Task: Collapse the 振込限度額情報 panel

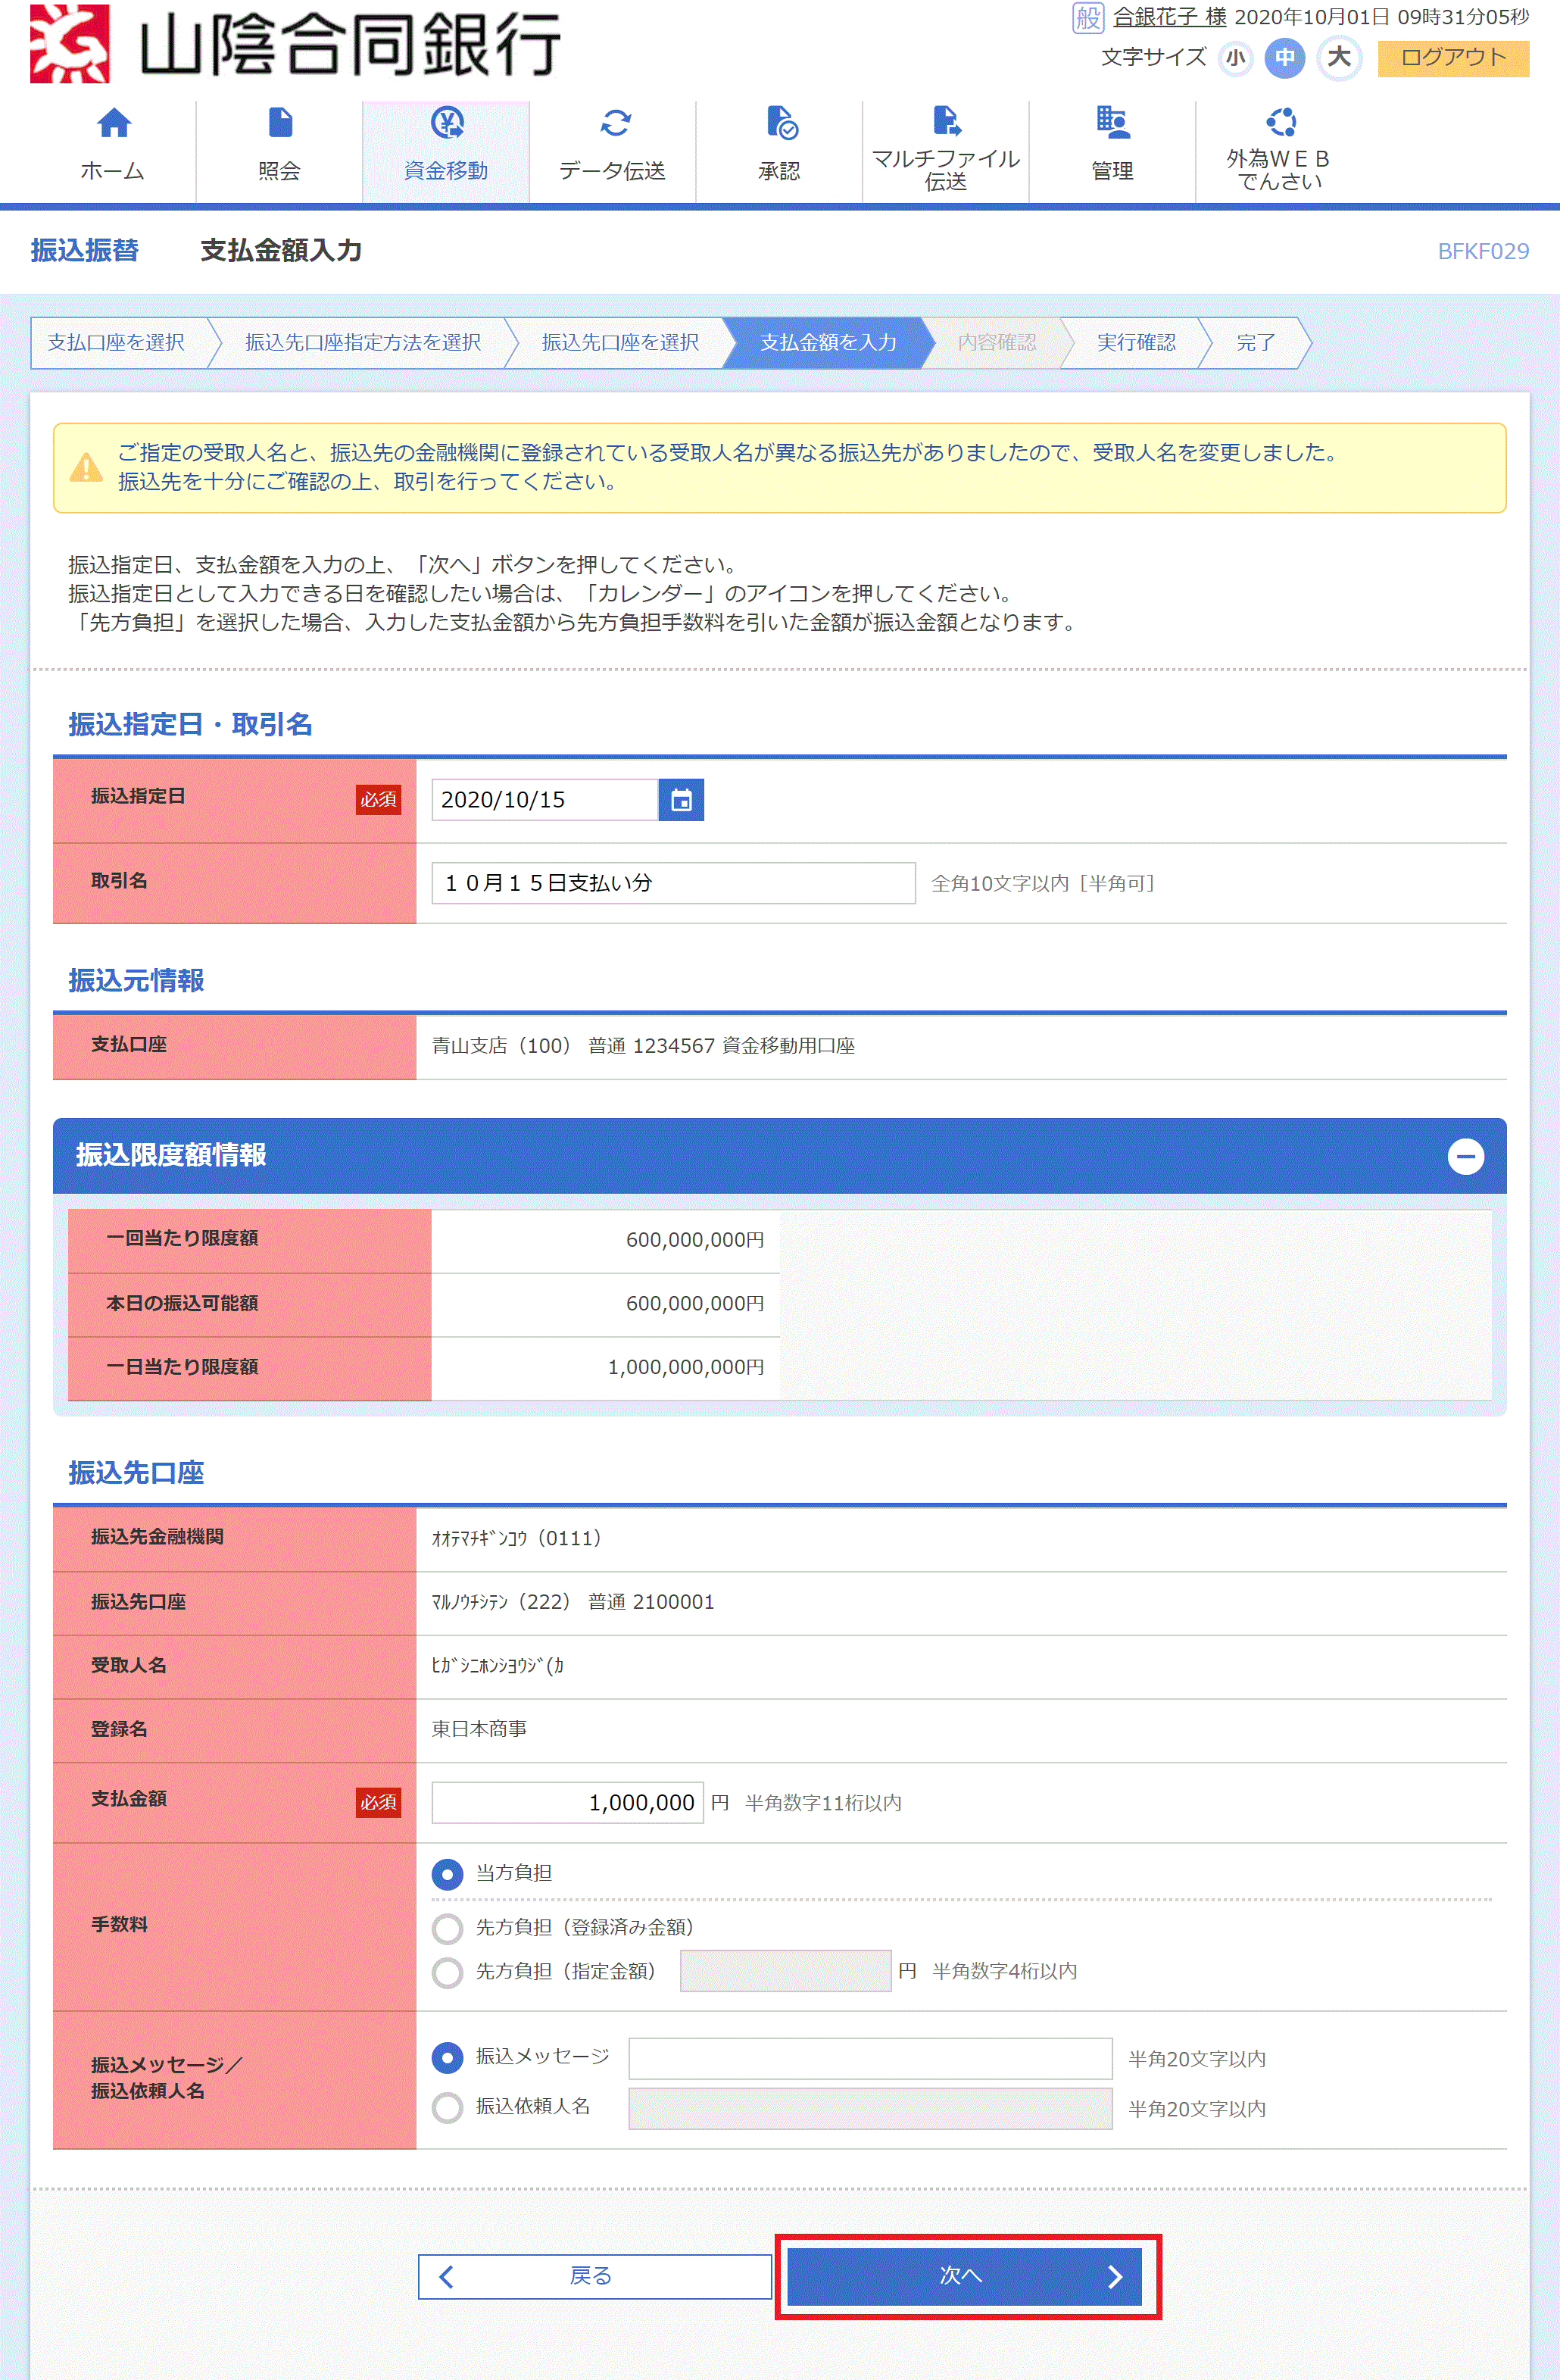Action: (1465, 1156)
